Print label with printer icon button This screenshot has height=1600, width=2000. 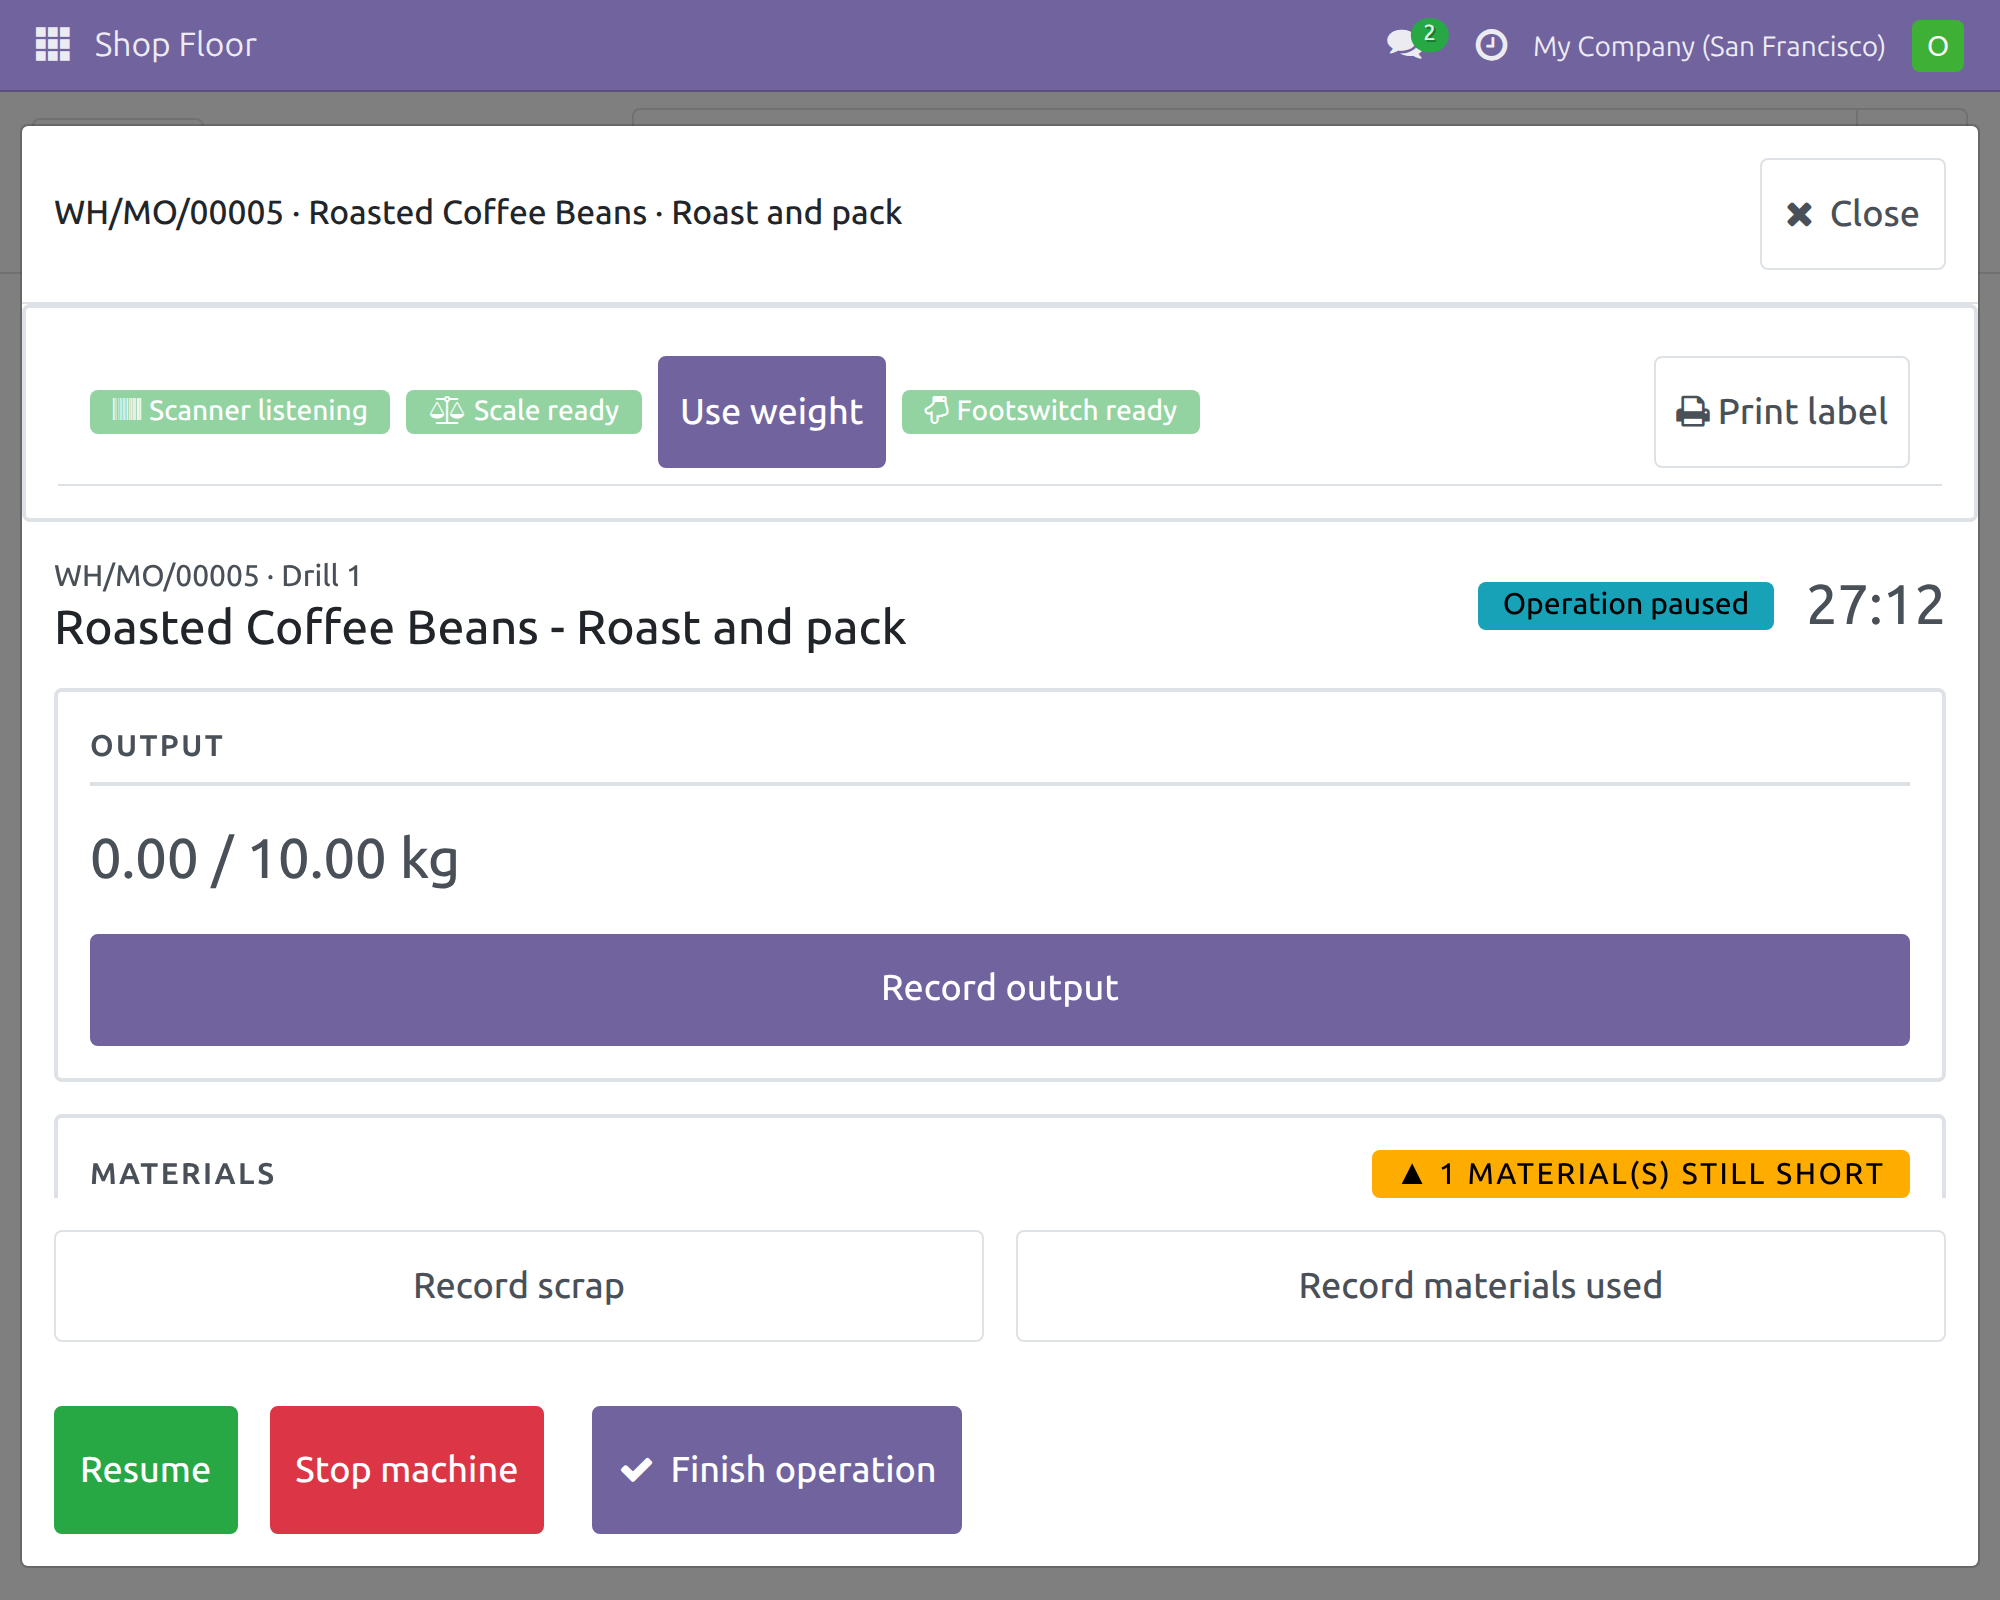tap(1782, 412)
